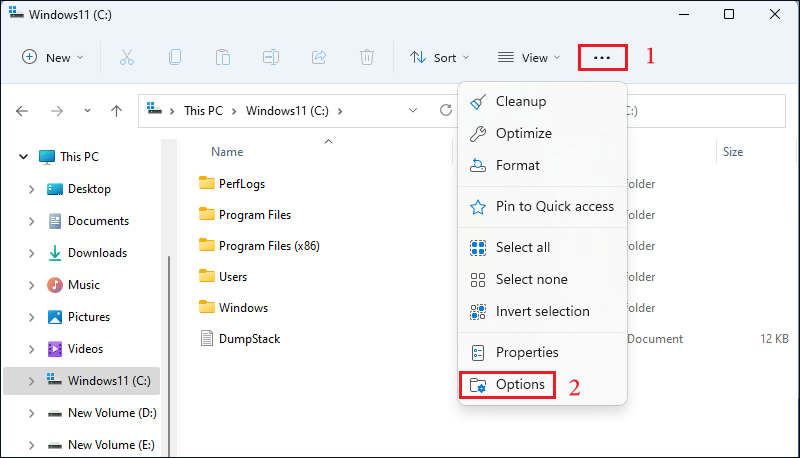Click the PerfLogs folder icon

click(207, 183)
